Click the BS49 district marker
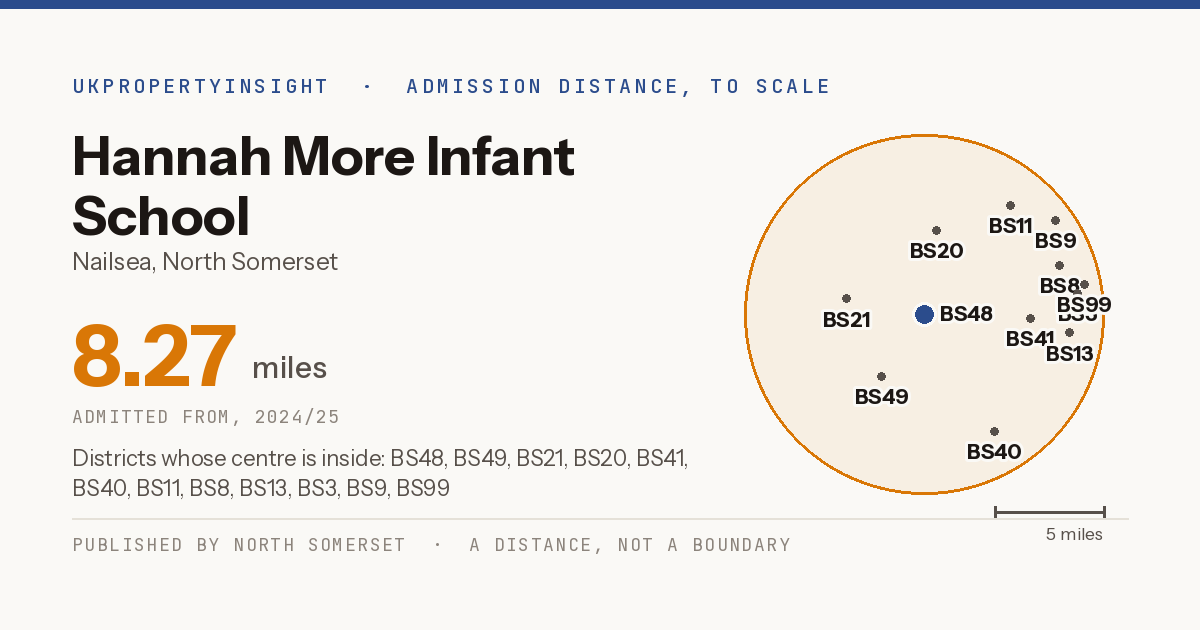Image resolution: width=1200 pixels, height=630 pixels. click(x=881, y=377)
